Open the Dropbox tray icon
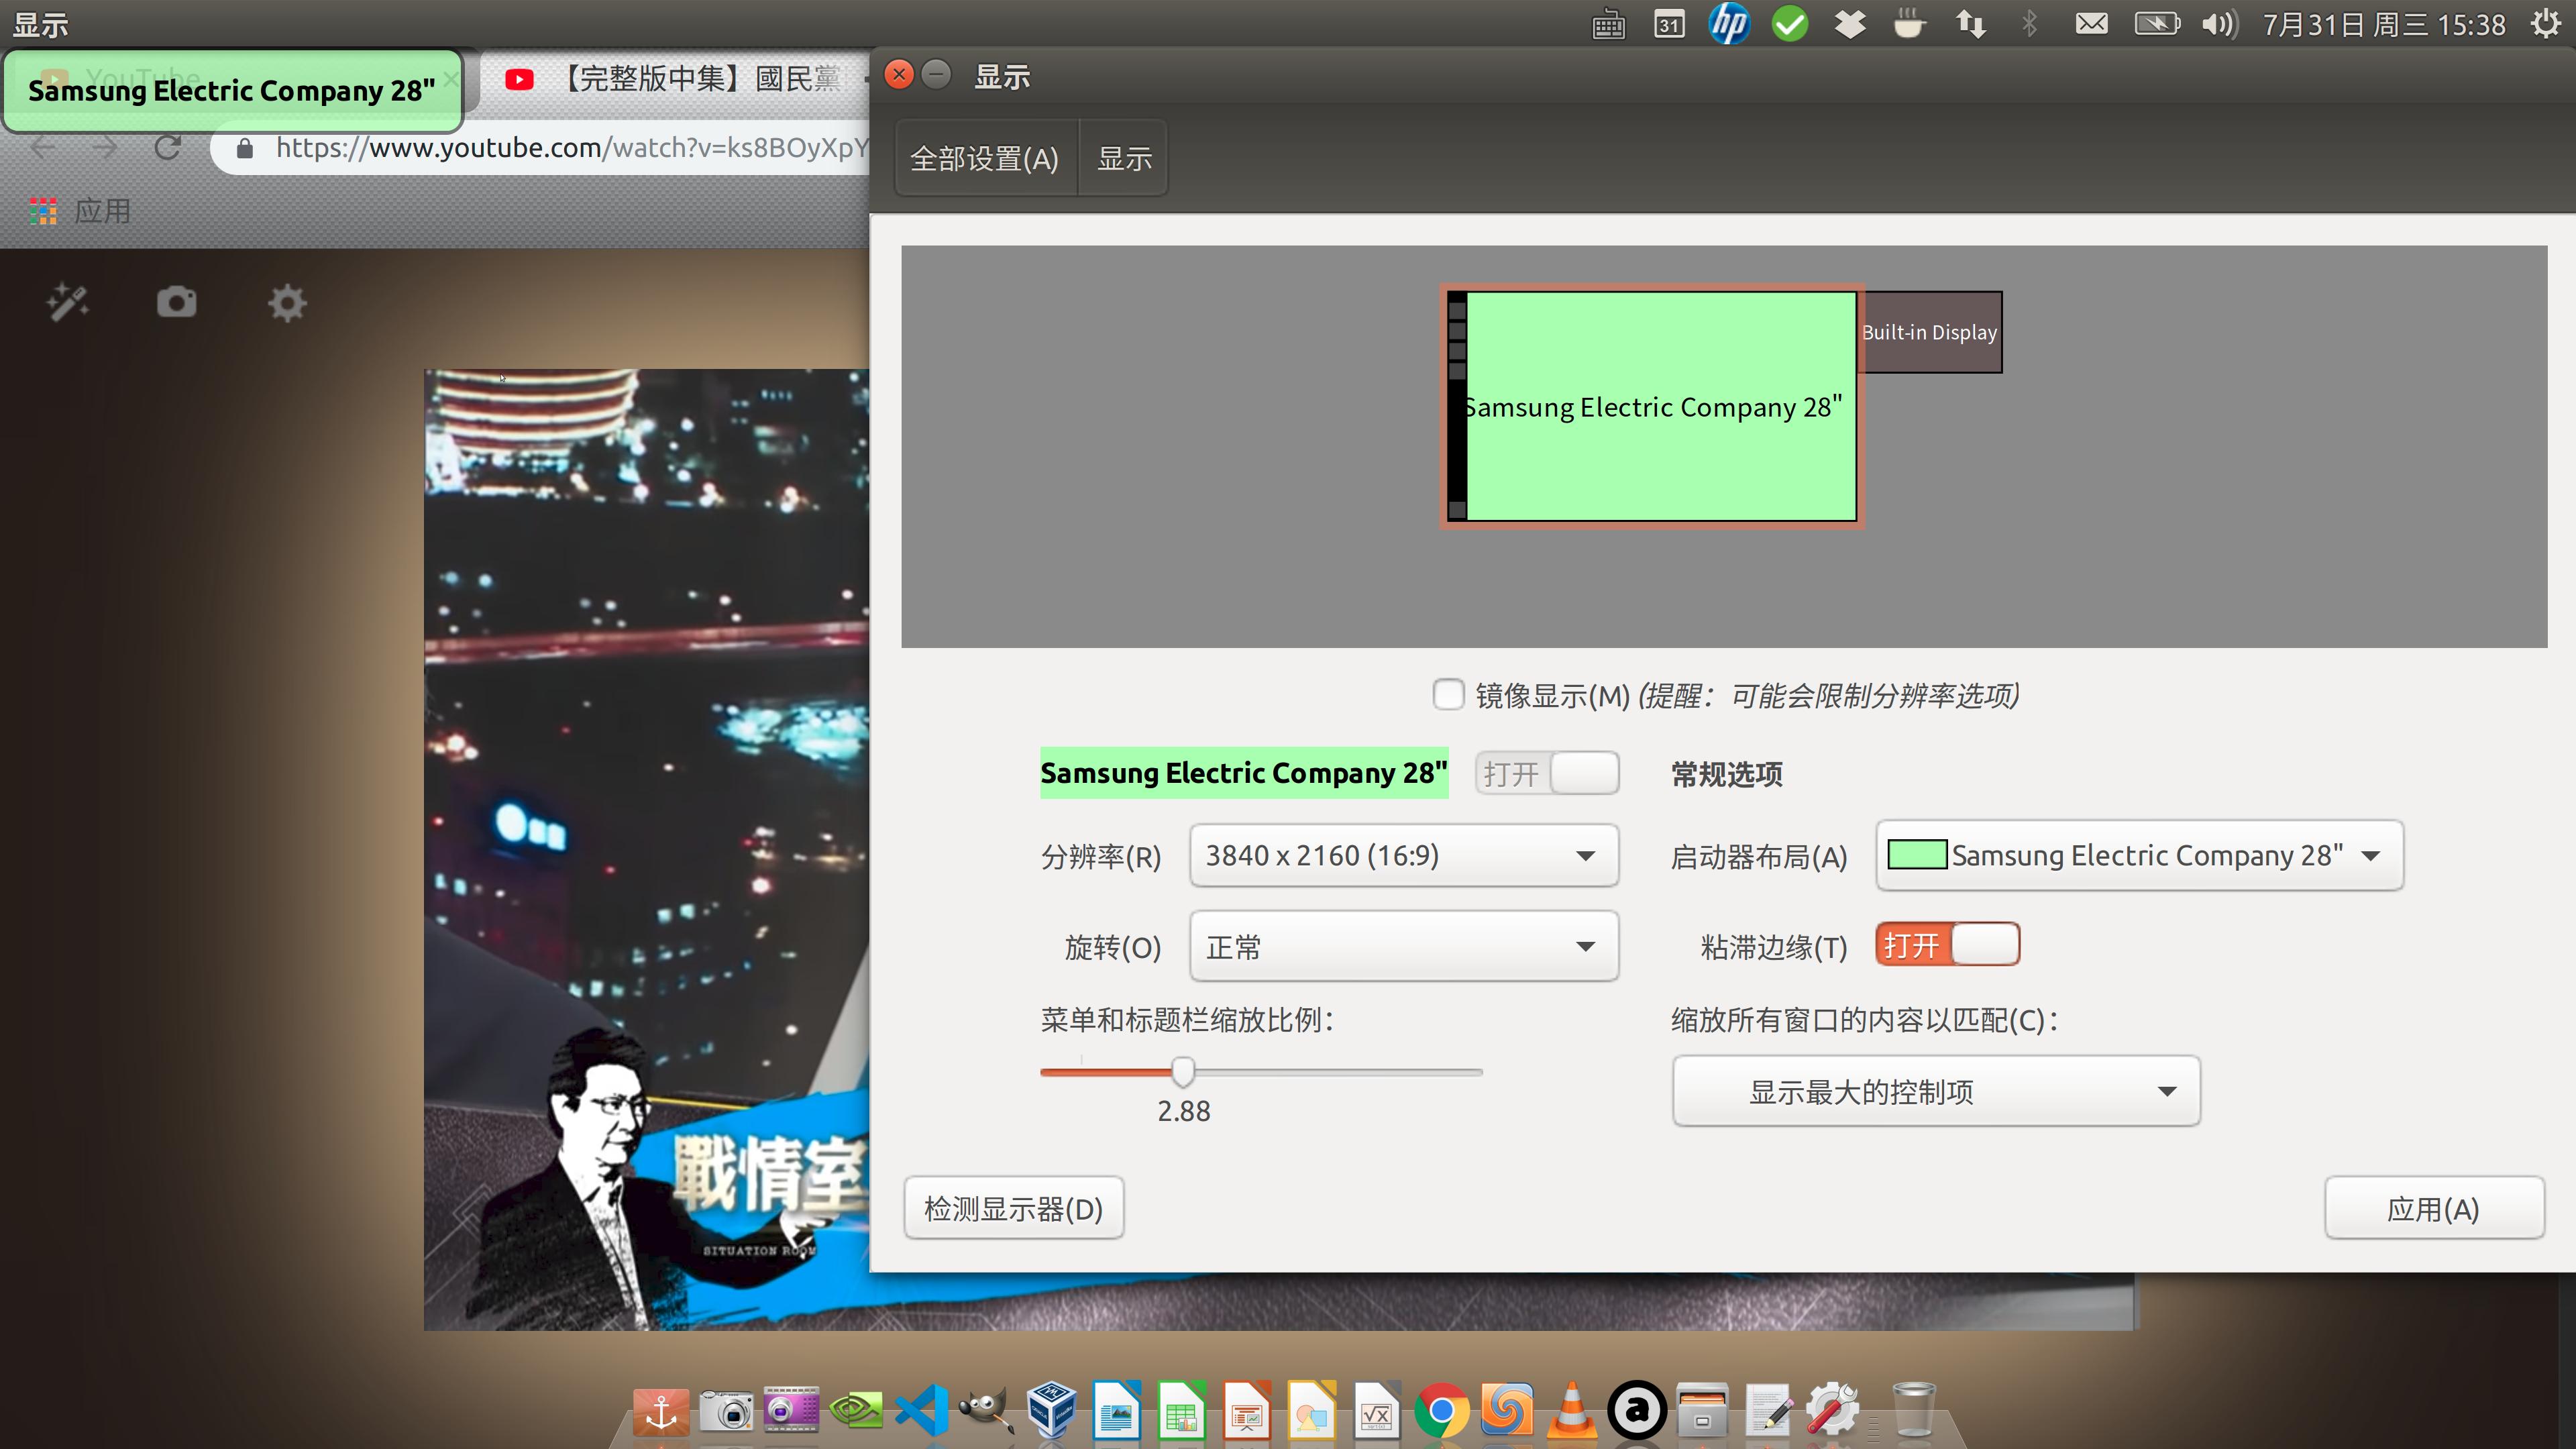 pyautogui.click(x=1850, y=24)
